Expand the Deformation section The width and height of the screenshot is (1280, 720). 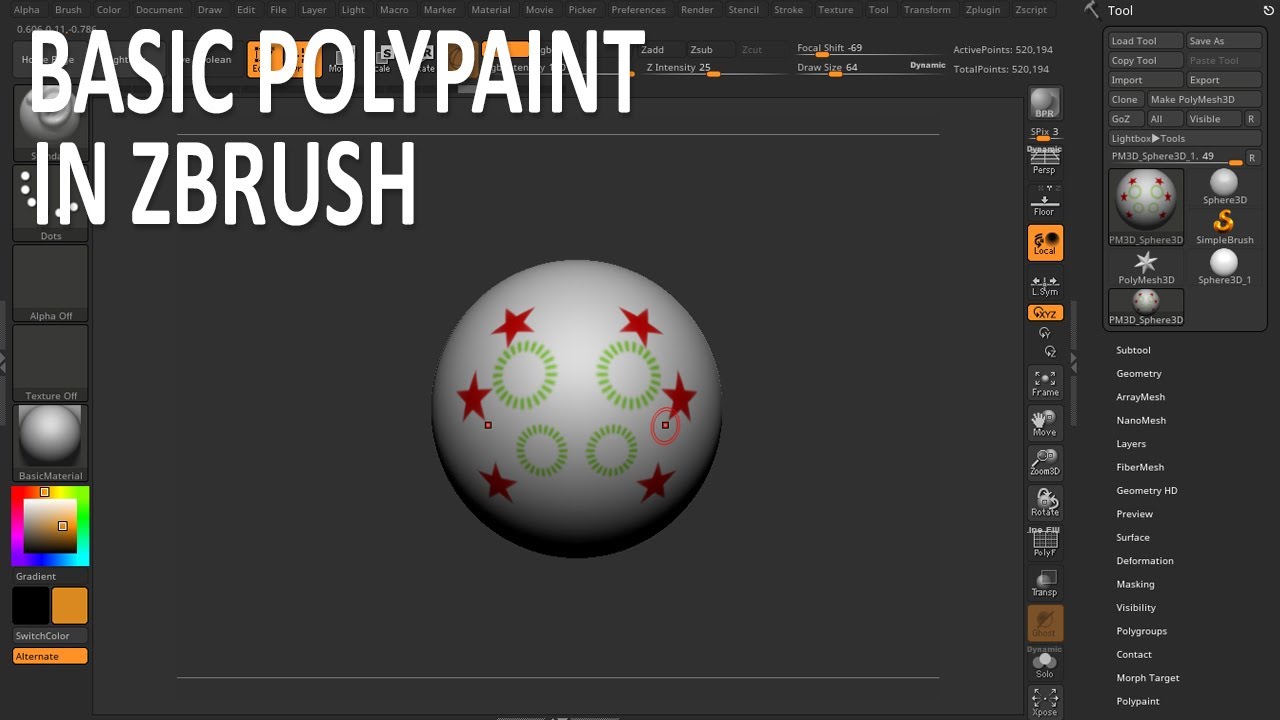tap(1145, 561)
